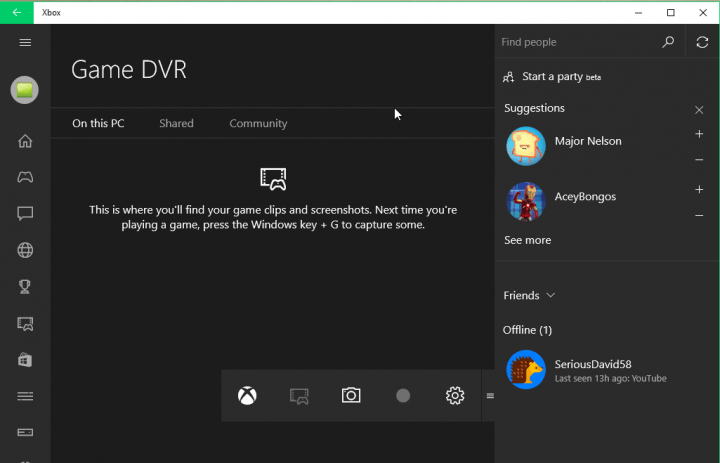Viewport: 720px width, 463px height.
Task: Take a screenshot with camera icon
Action: pyautogui.click(x=351, y=395)
